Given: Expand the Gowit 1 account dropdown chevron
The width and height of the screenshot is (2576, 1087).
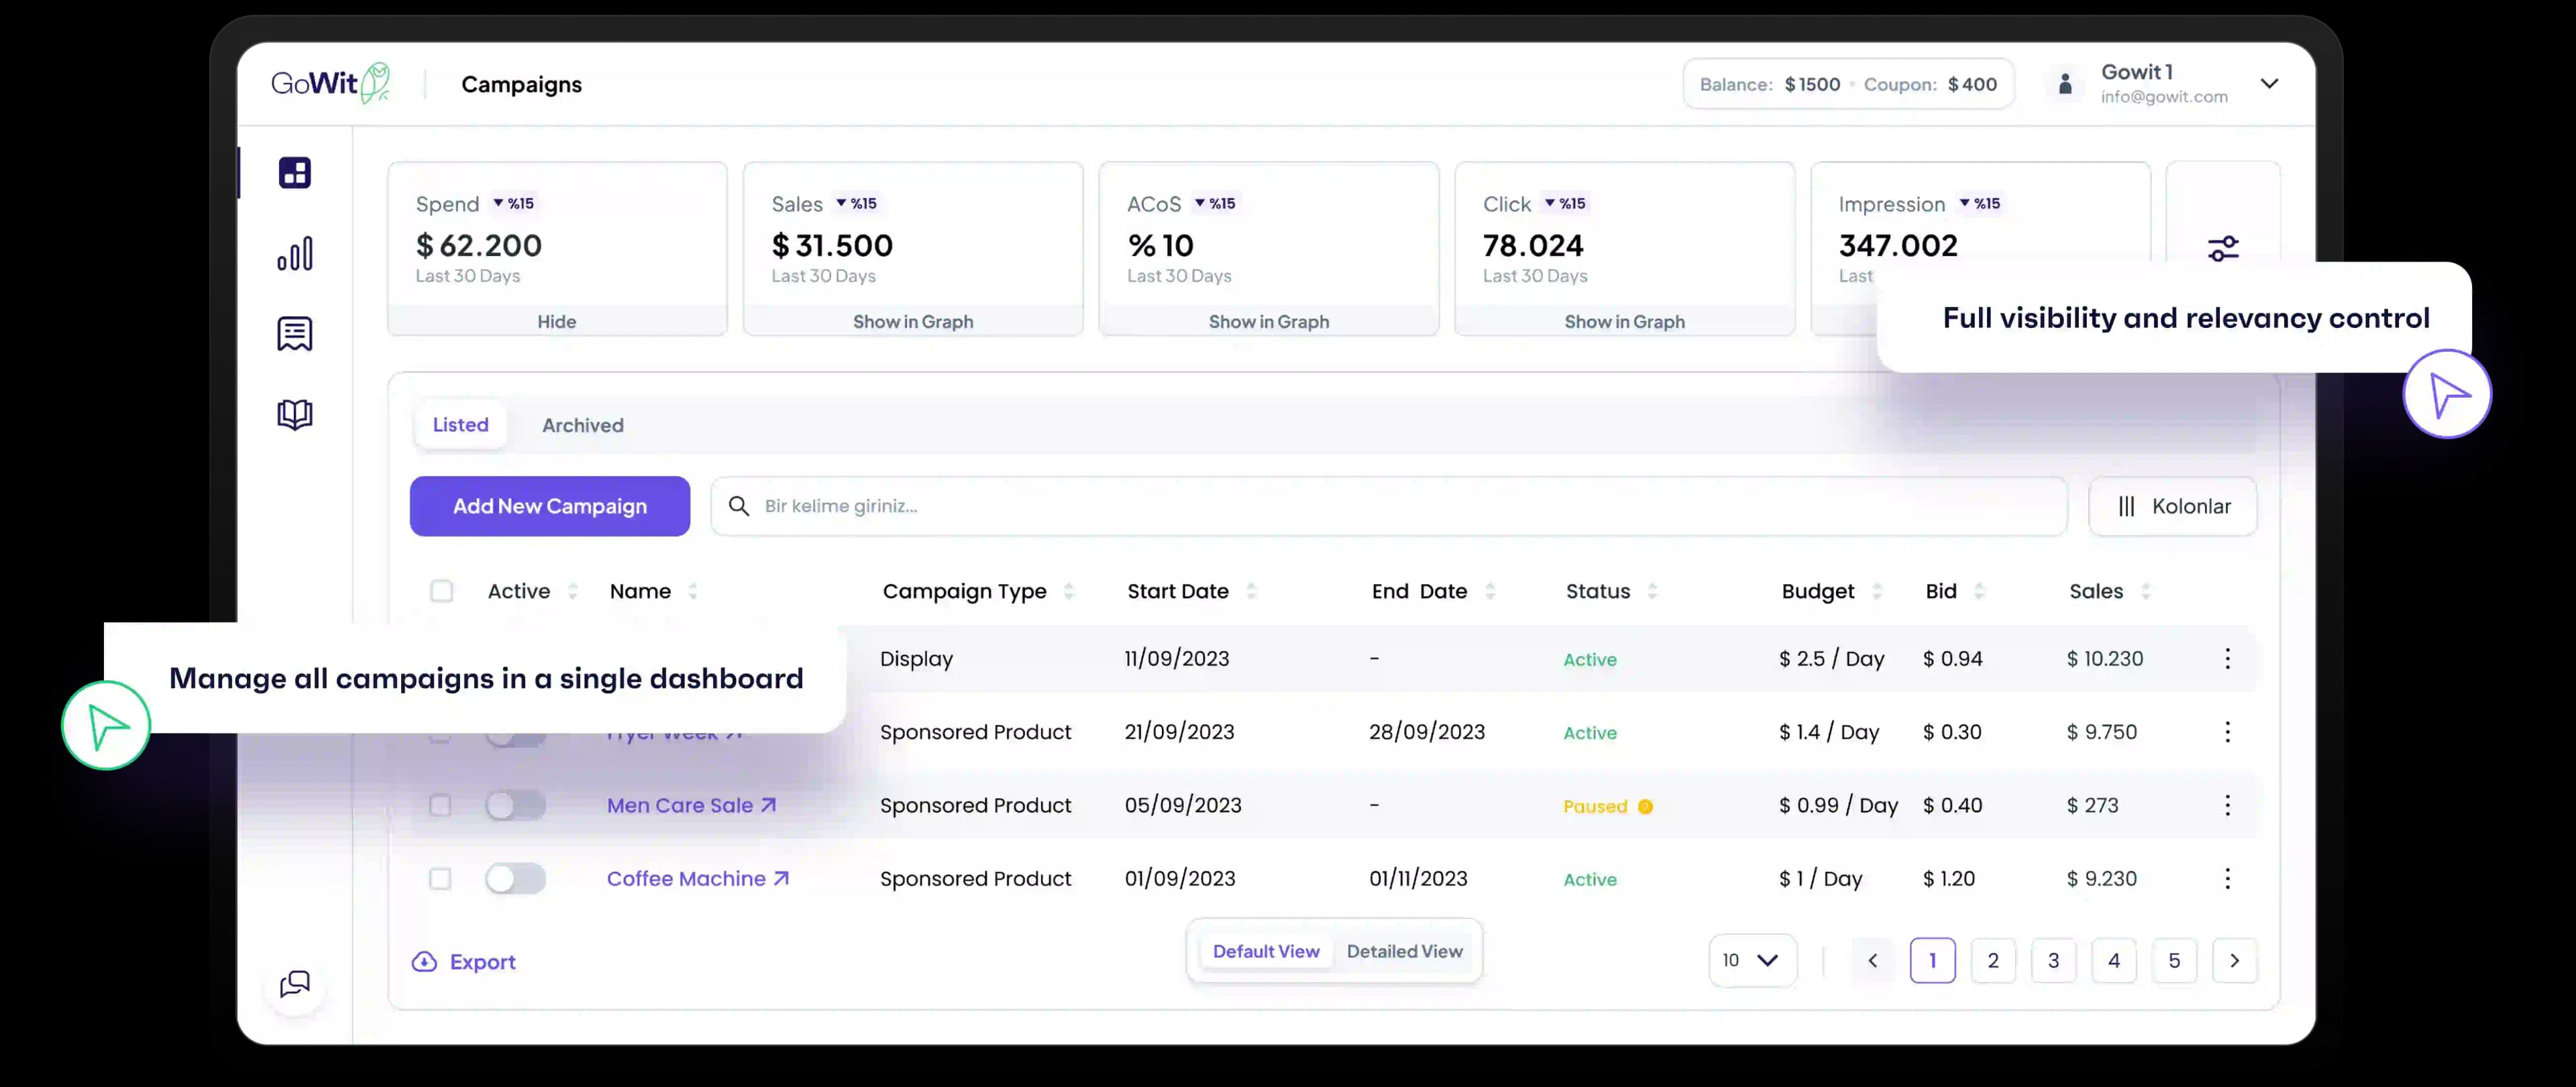Looking at the screenshot, I should click(2269, 84).
